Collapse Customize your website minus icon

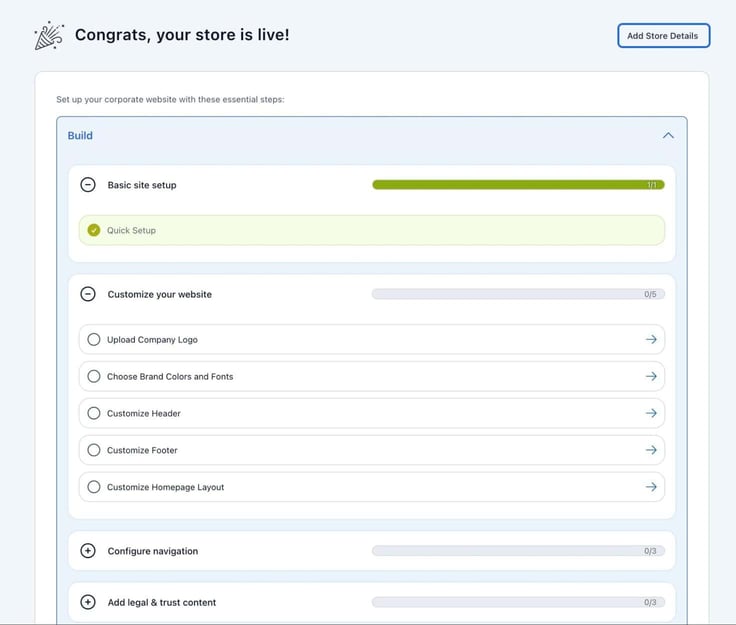tap(88, 294)
